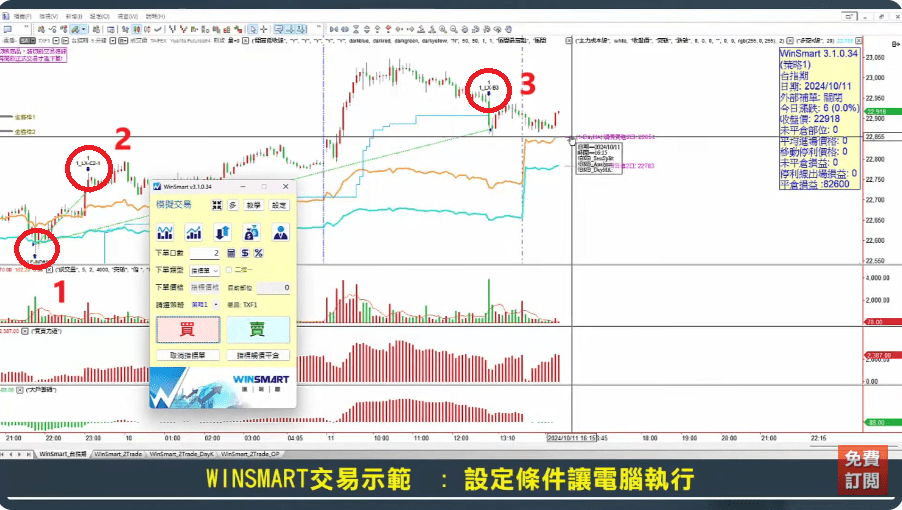This screenshot has height=510, width=902.
Task: Click the 指標觸價平倉 button
Action: tap(258, 355)
